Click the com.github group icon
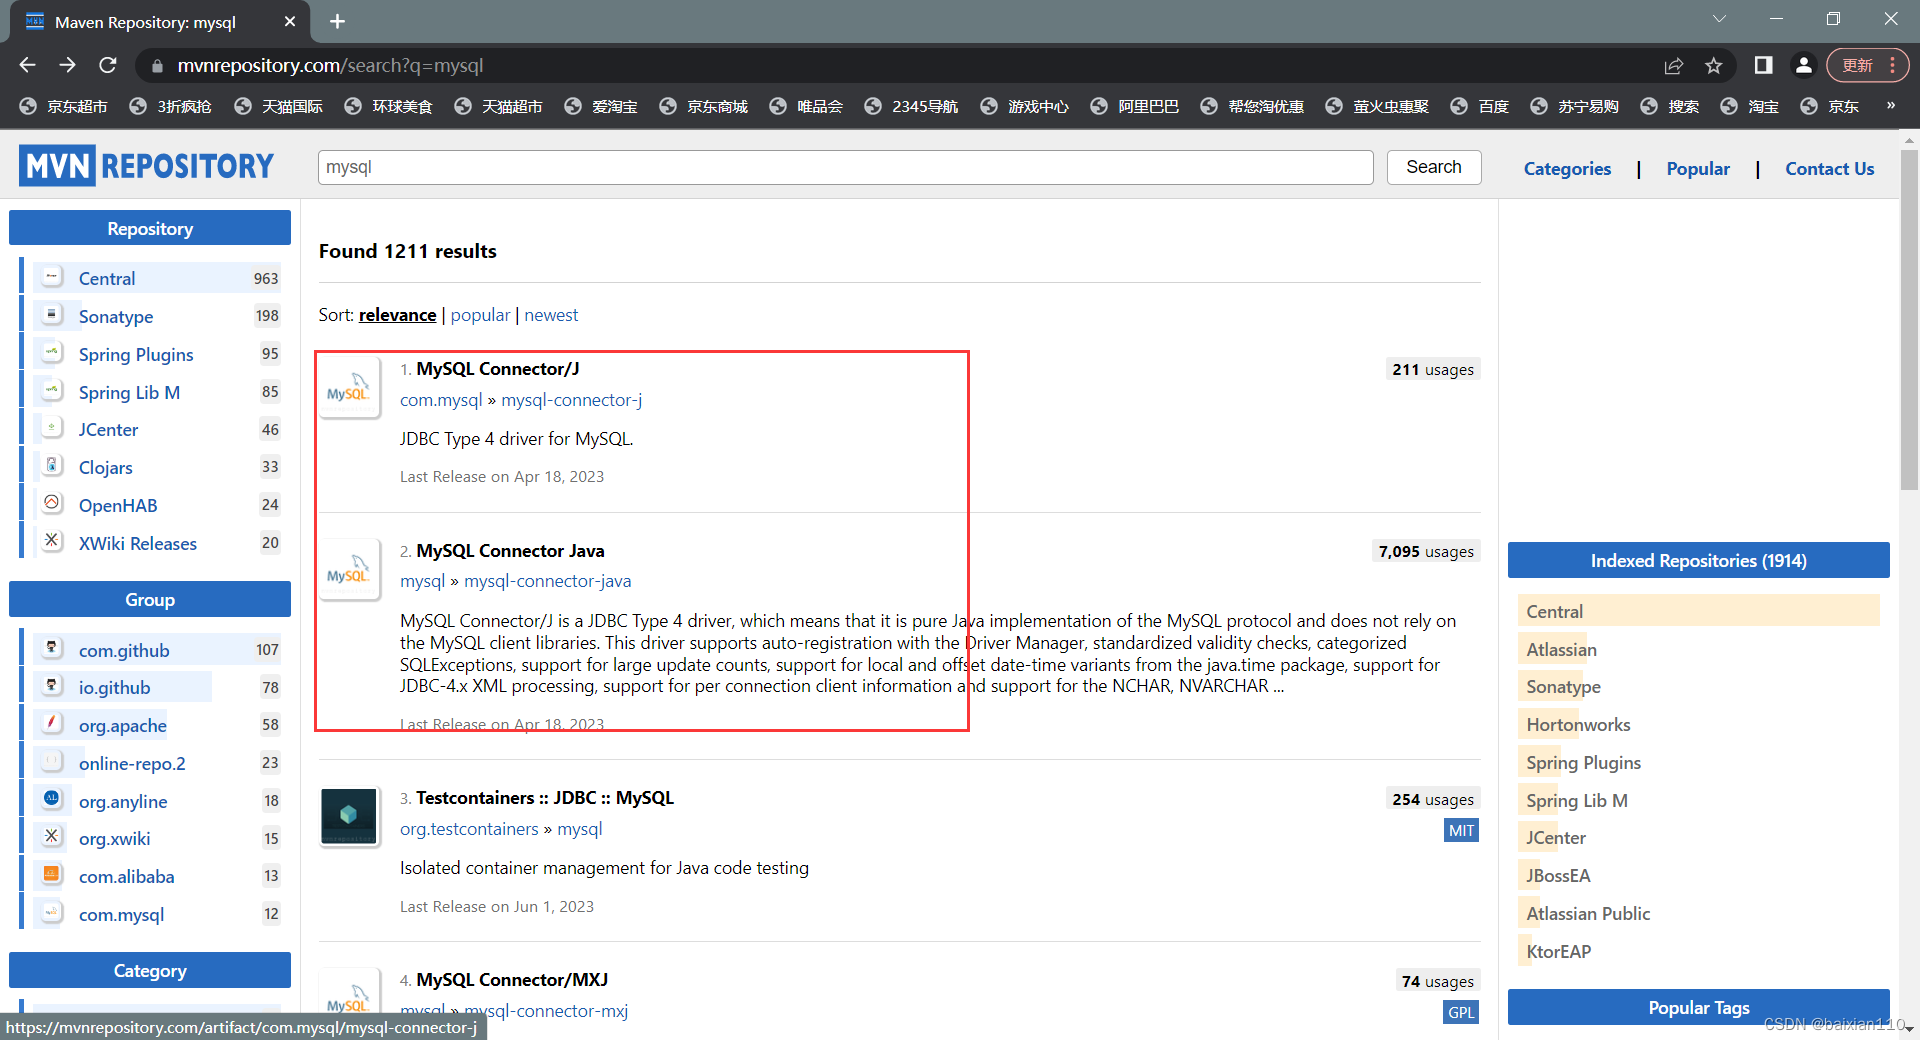The height and width of the screenshot is (1040, 1920). coord(52,648)
